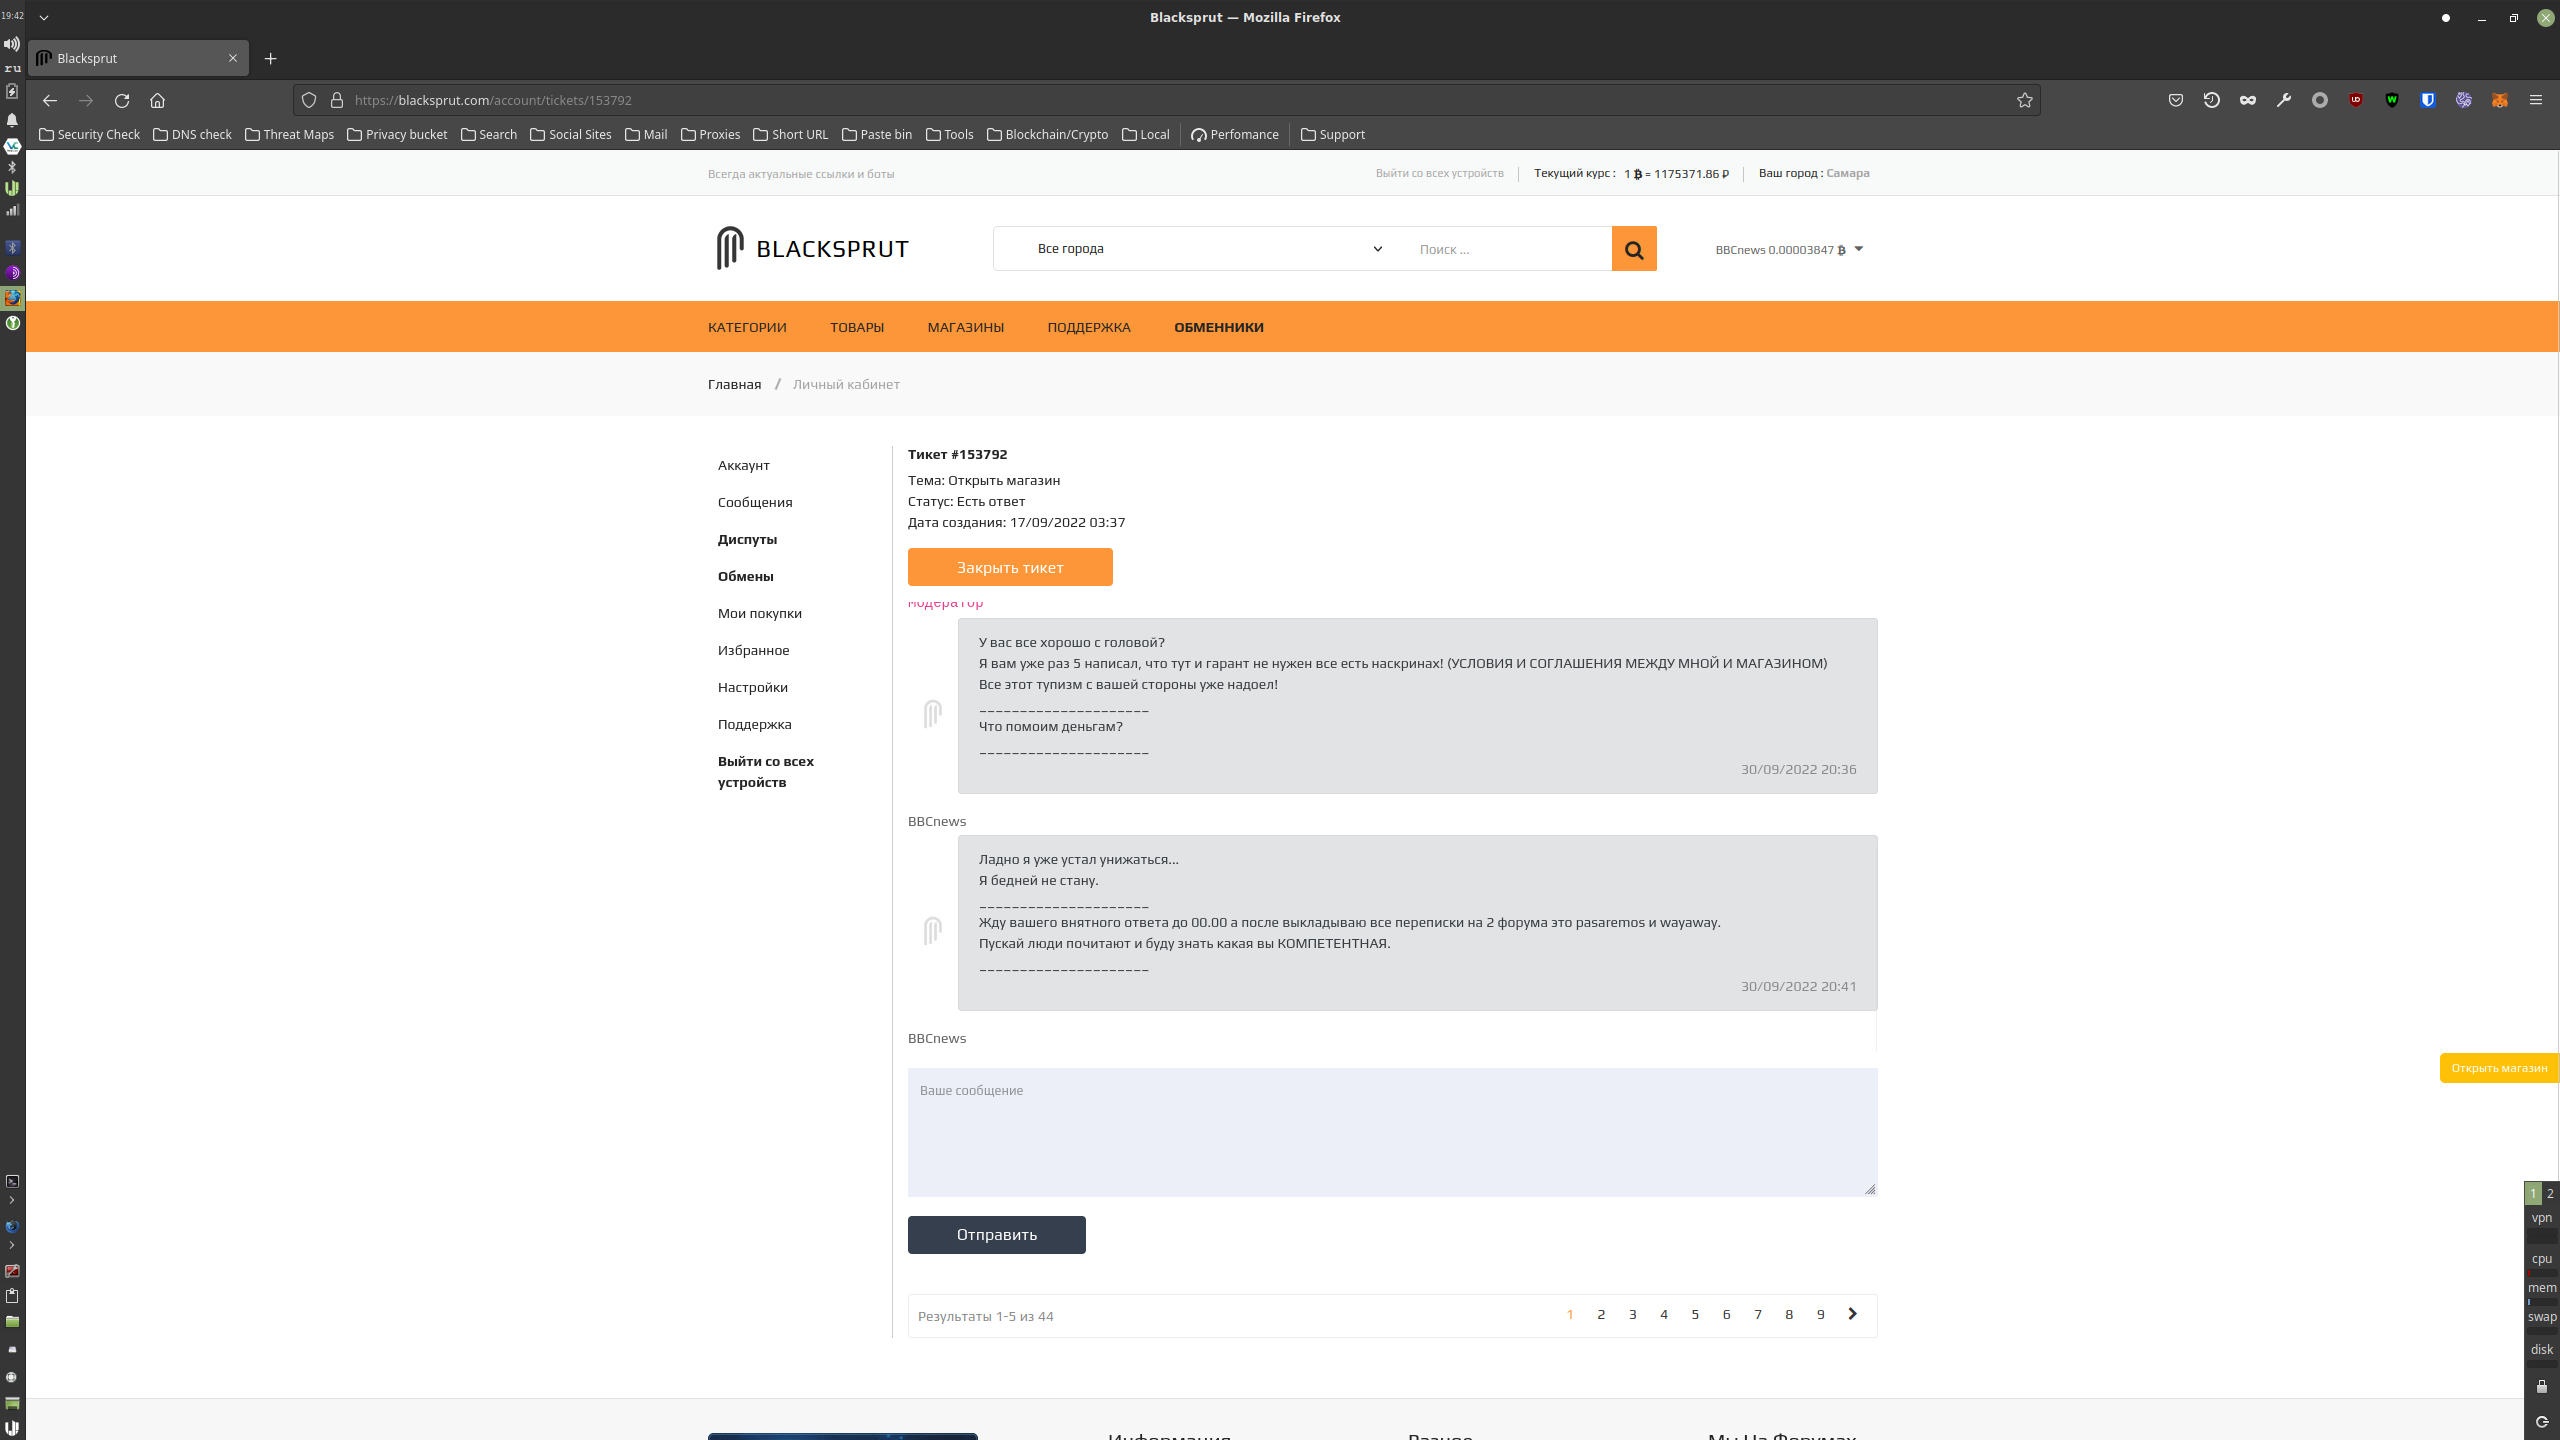2560x1440 pixels.
Task: Click the Отправить button
Action: [x=997, y=1235]
